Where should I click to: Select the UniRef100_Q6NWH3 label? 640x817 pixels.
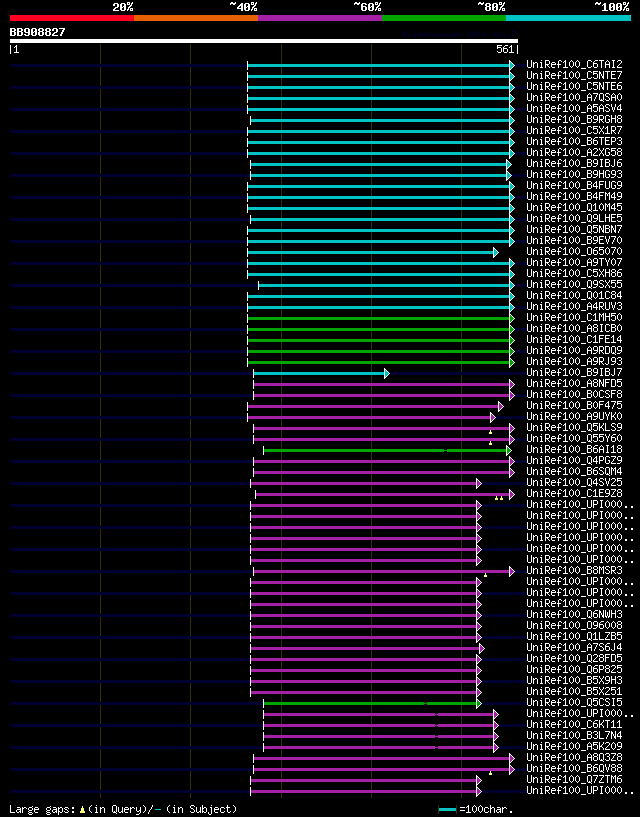click(574, 614)
